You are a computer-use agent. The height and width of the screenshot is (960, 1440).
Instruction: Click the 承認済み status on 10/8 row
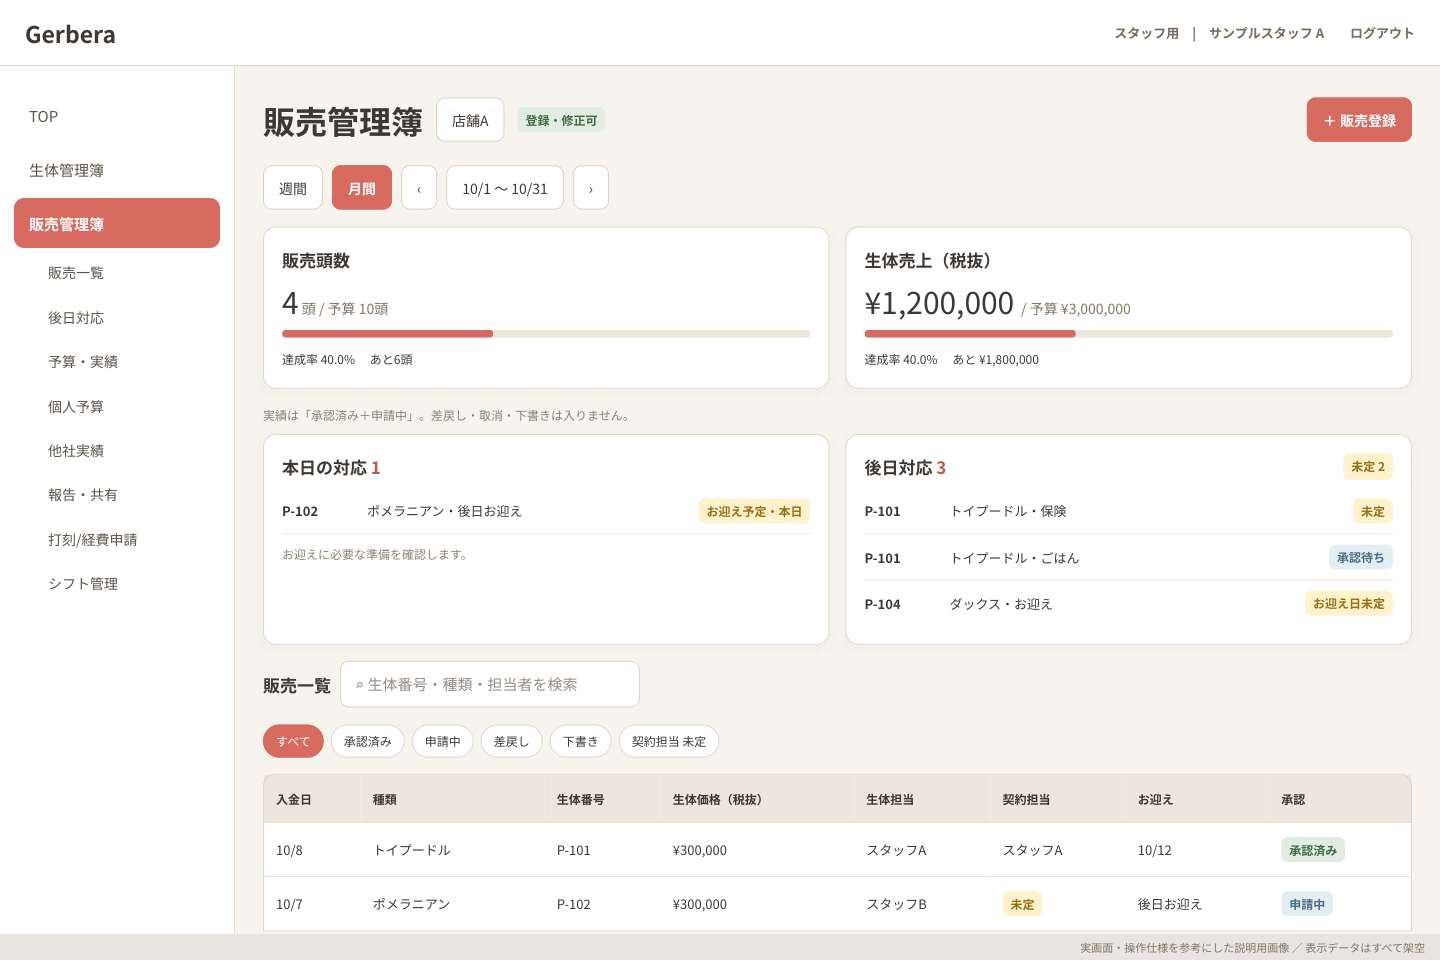point(1313,850)
